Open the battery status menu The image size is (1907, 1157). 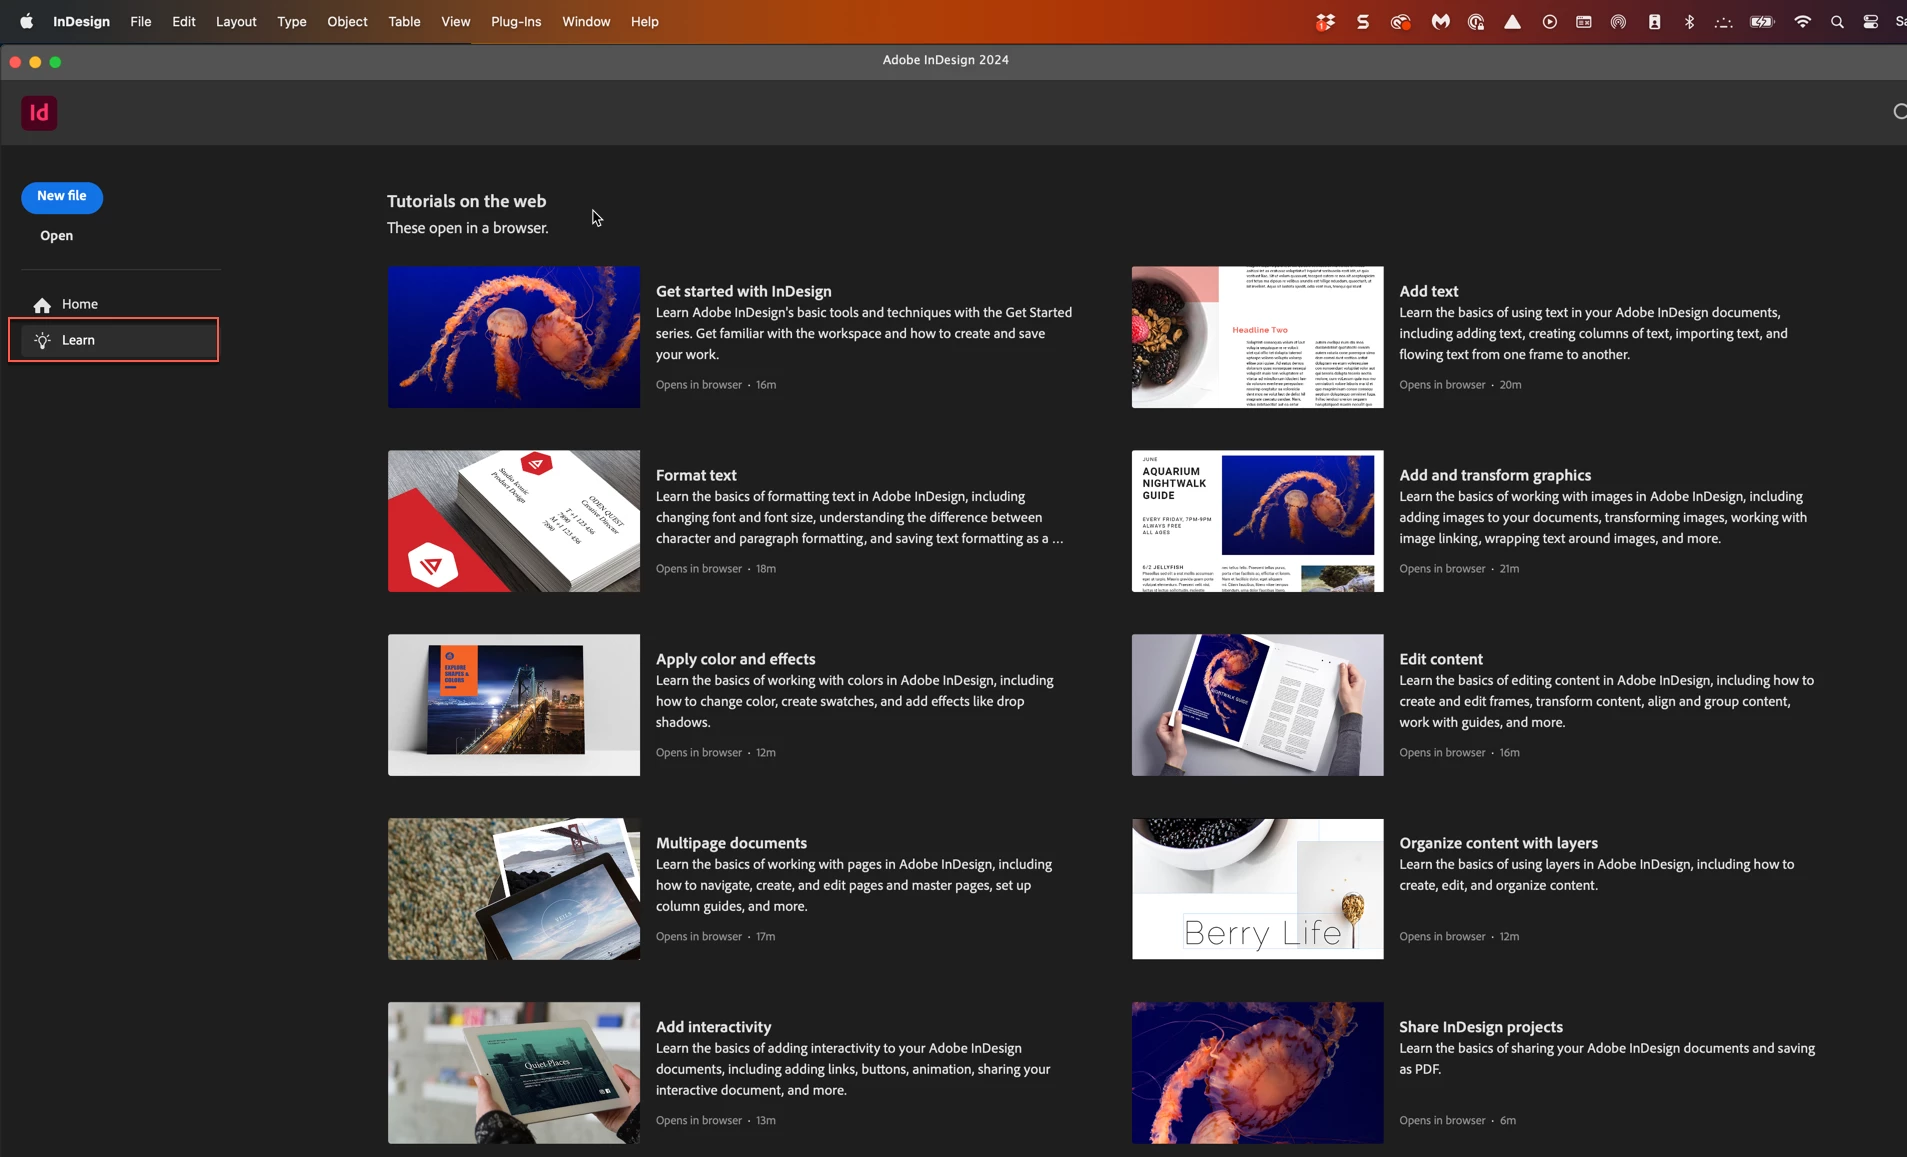1762,21
